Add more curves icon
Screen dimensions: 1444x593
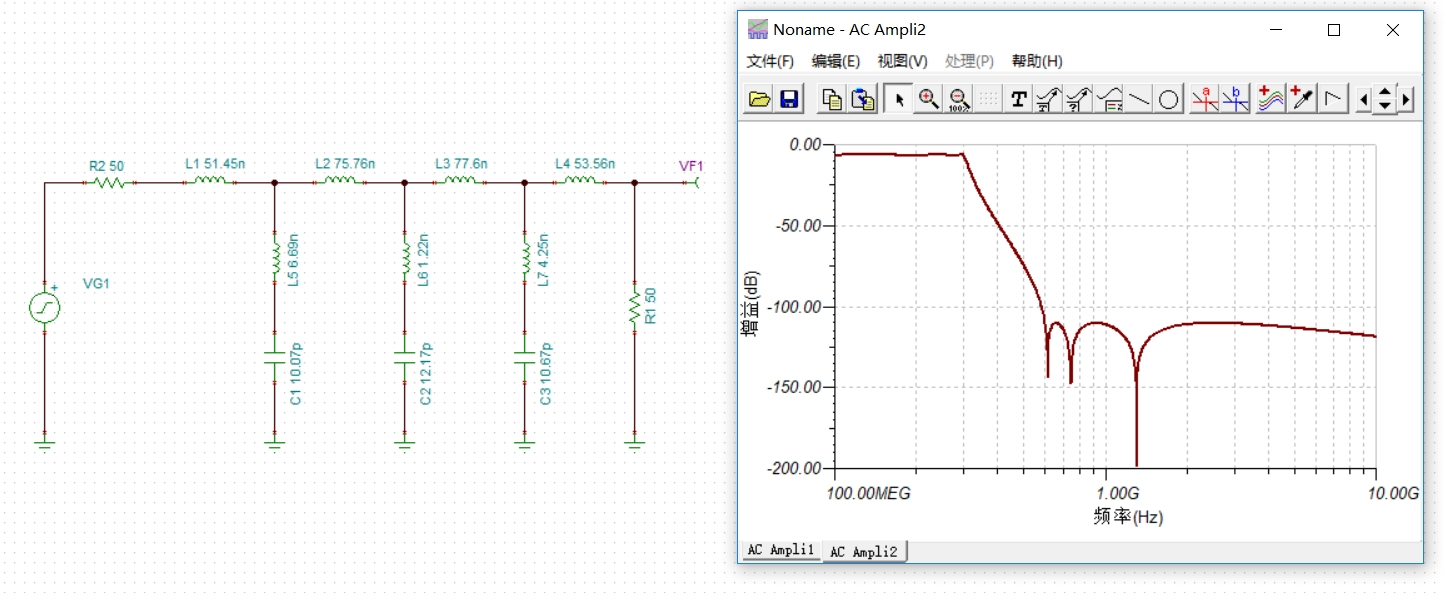[x=1271, y=99]
